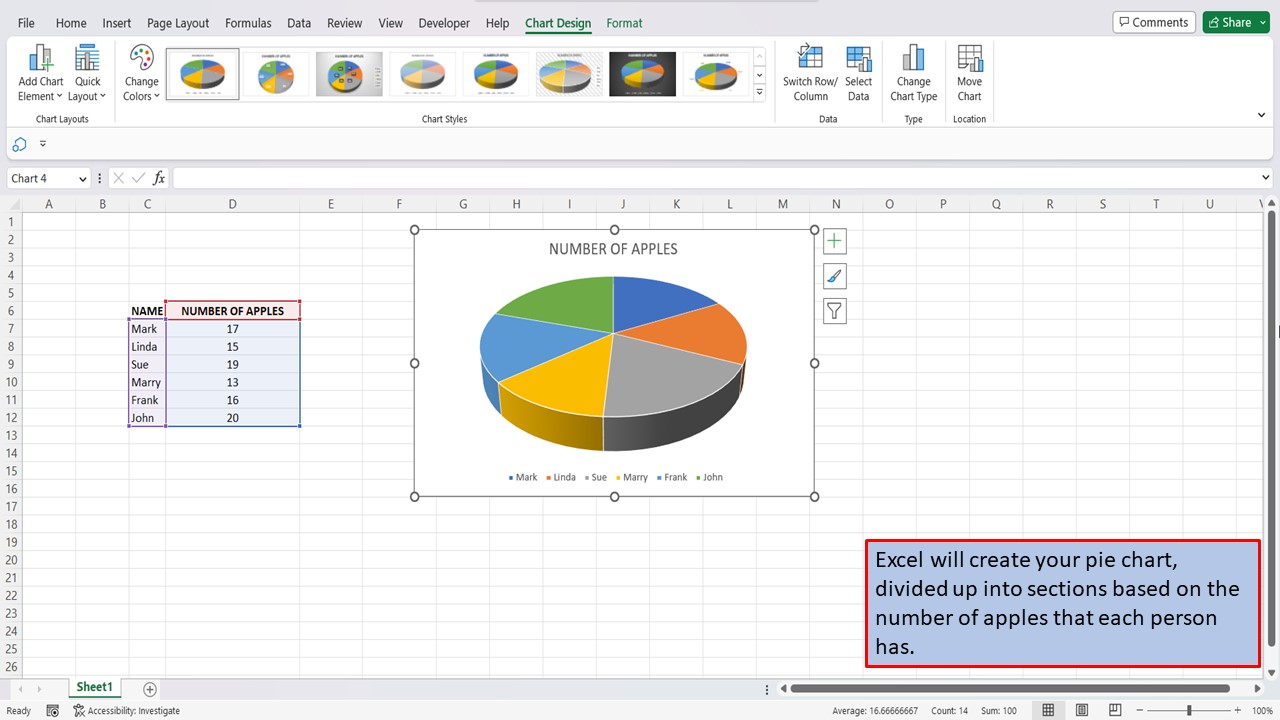Open the Comments pane
This screenshot has width=1280, height=720.
click(1154, 21)
